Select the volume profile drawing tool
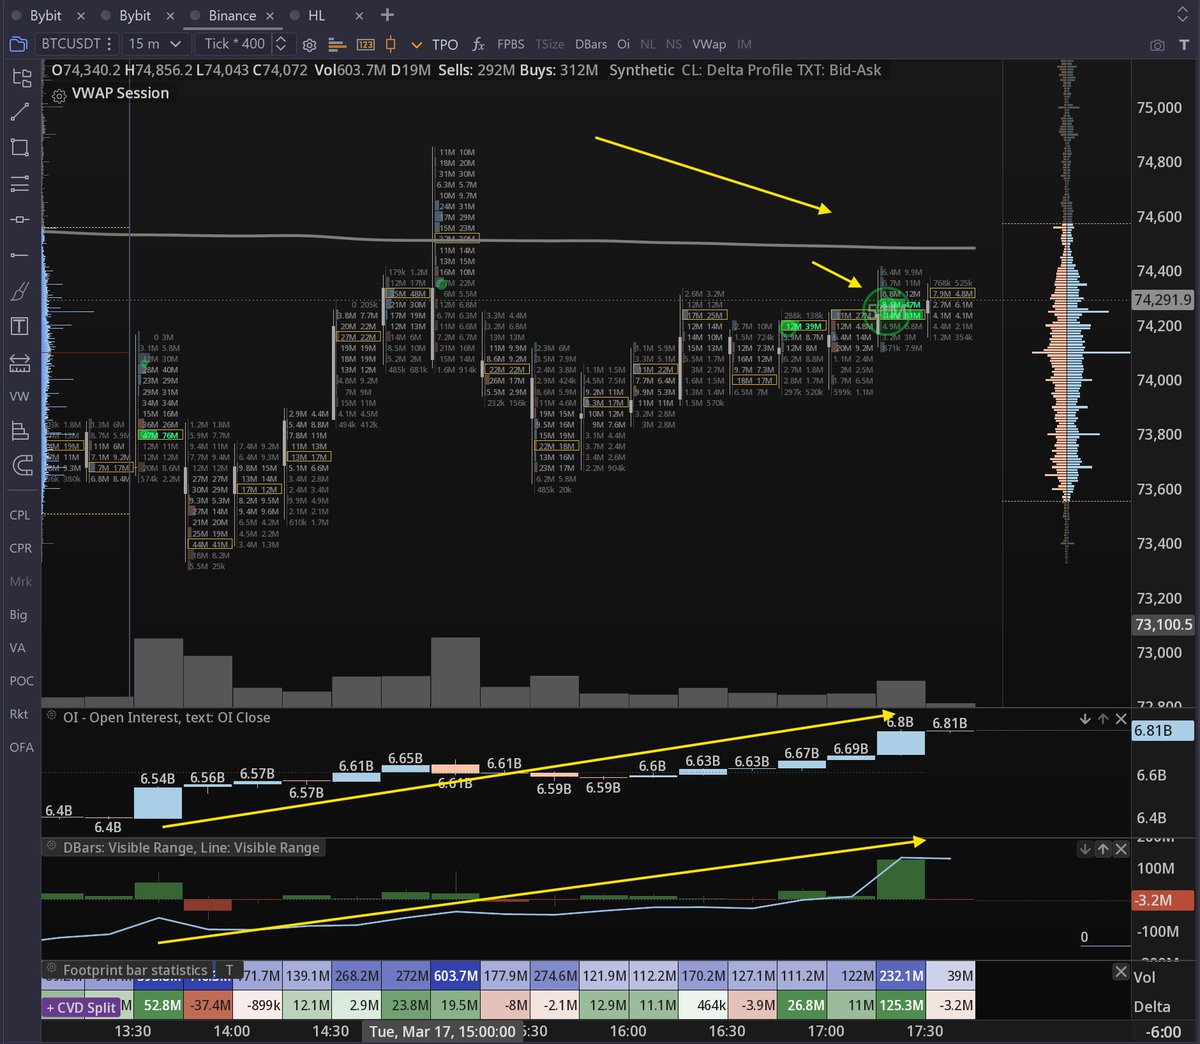 tap(20, 431)
